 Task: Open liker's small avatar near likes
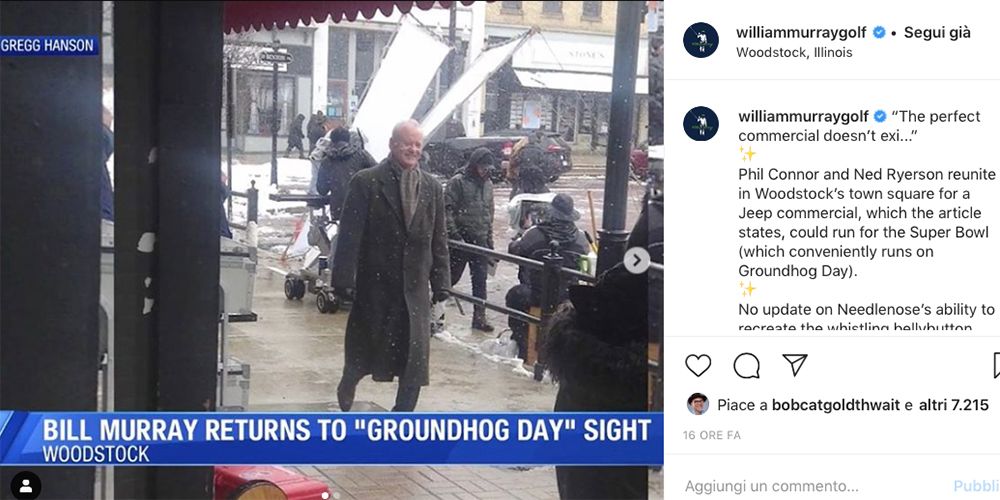coord(698,404)
